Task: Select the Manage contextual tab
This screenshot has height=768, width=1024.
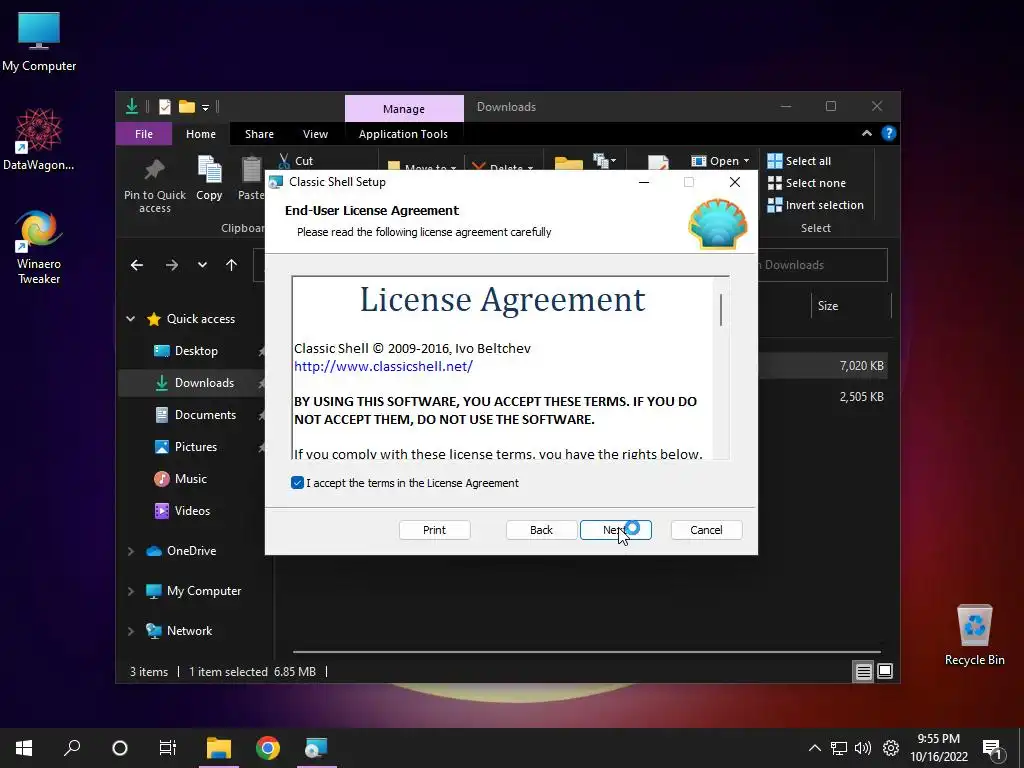Action: click(404, 108)
